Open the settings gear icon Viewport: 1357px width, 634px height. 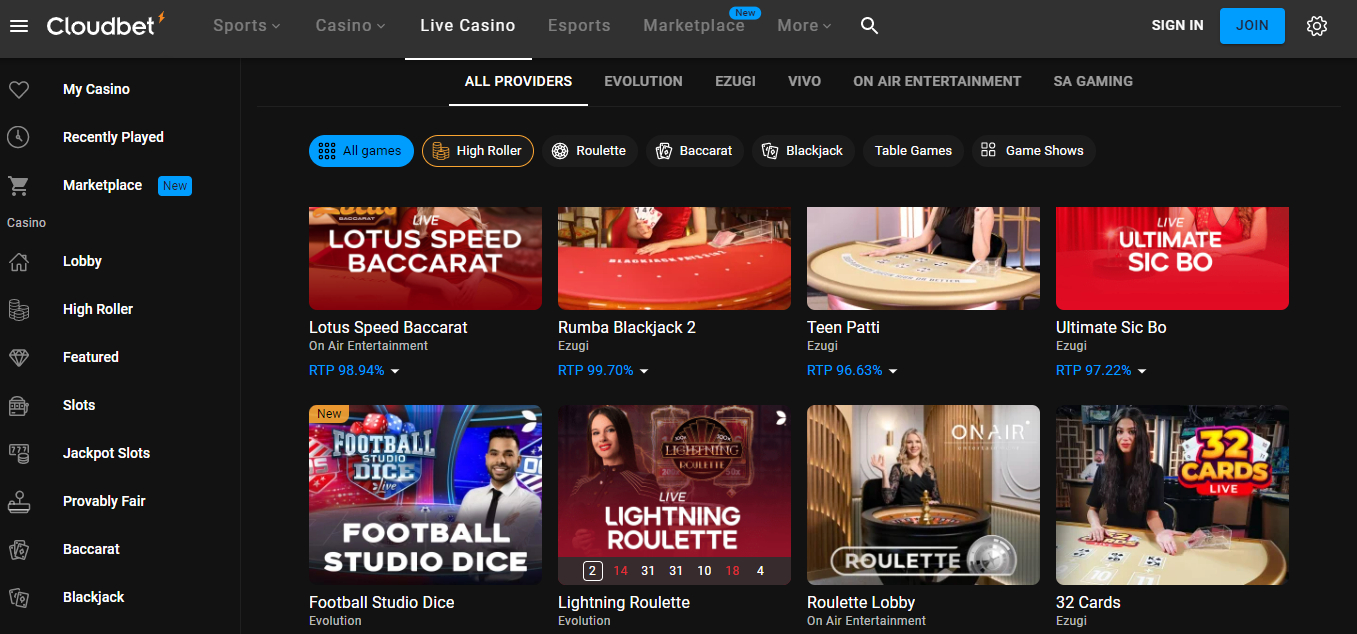click(x=1317, y=26)
